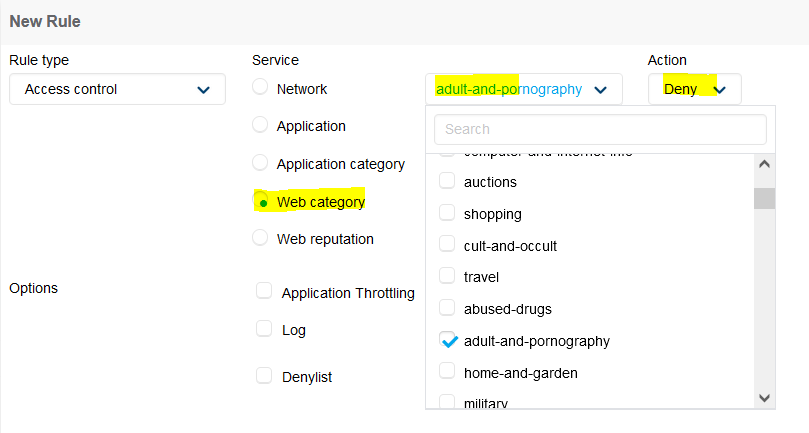Screen dimensions: 809x433
Task: Check the travel category
Action: coord(447,277)
